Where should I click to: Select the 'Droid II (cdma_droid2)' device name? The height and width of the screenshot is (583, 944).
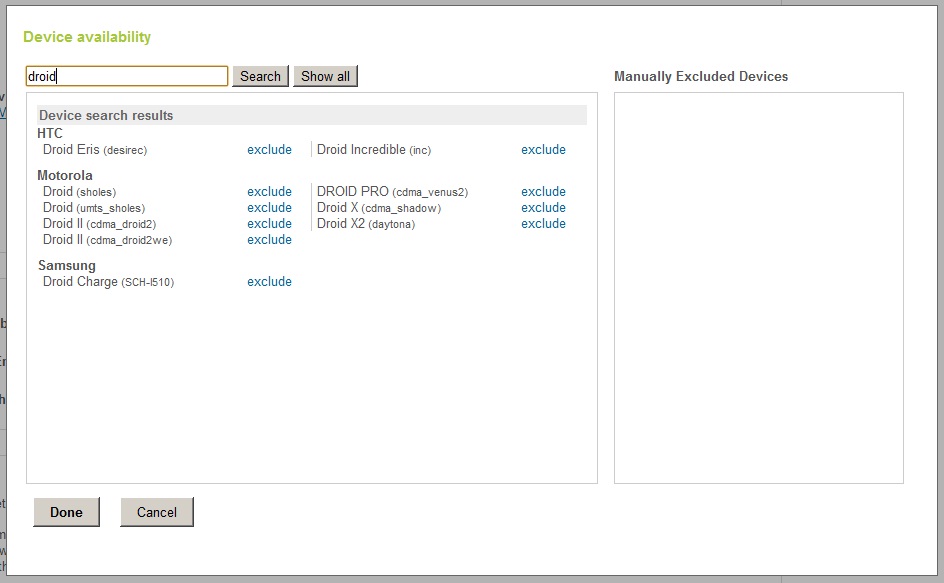pyautogui.click(x=99, y=224)
